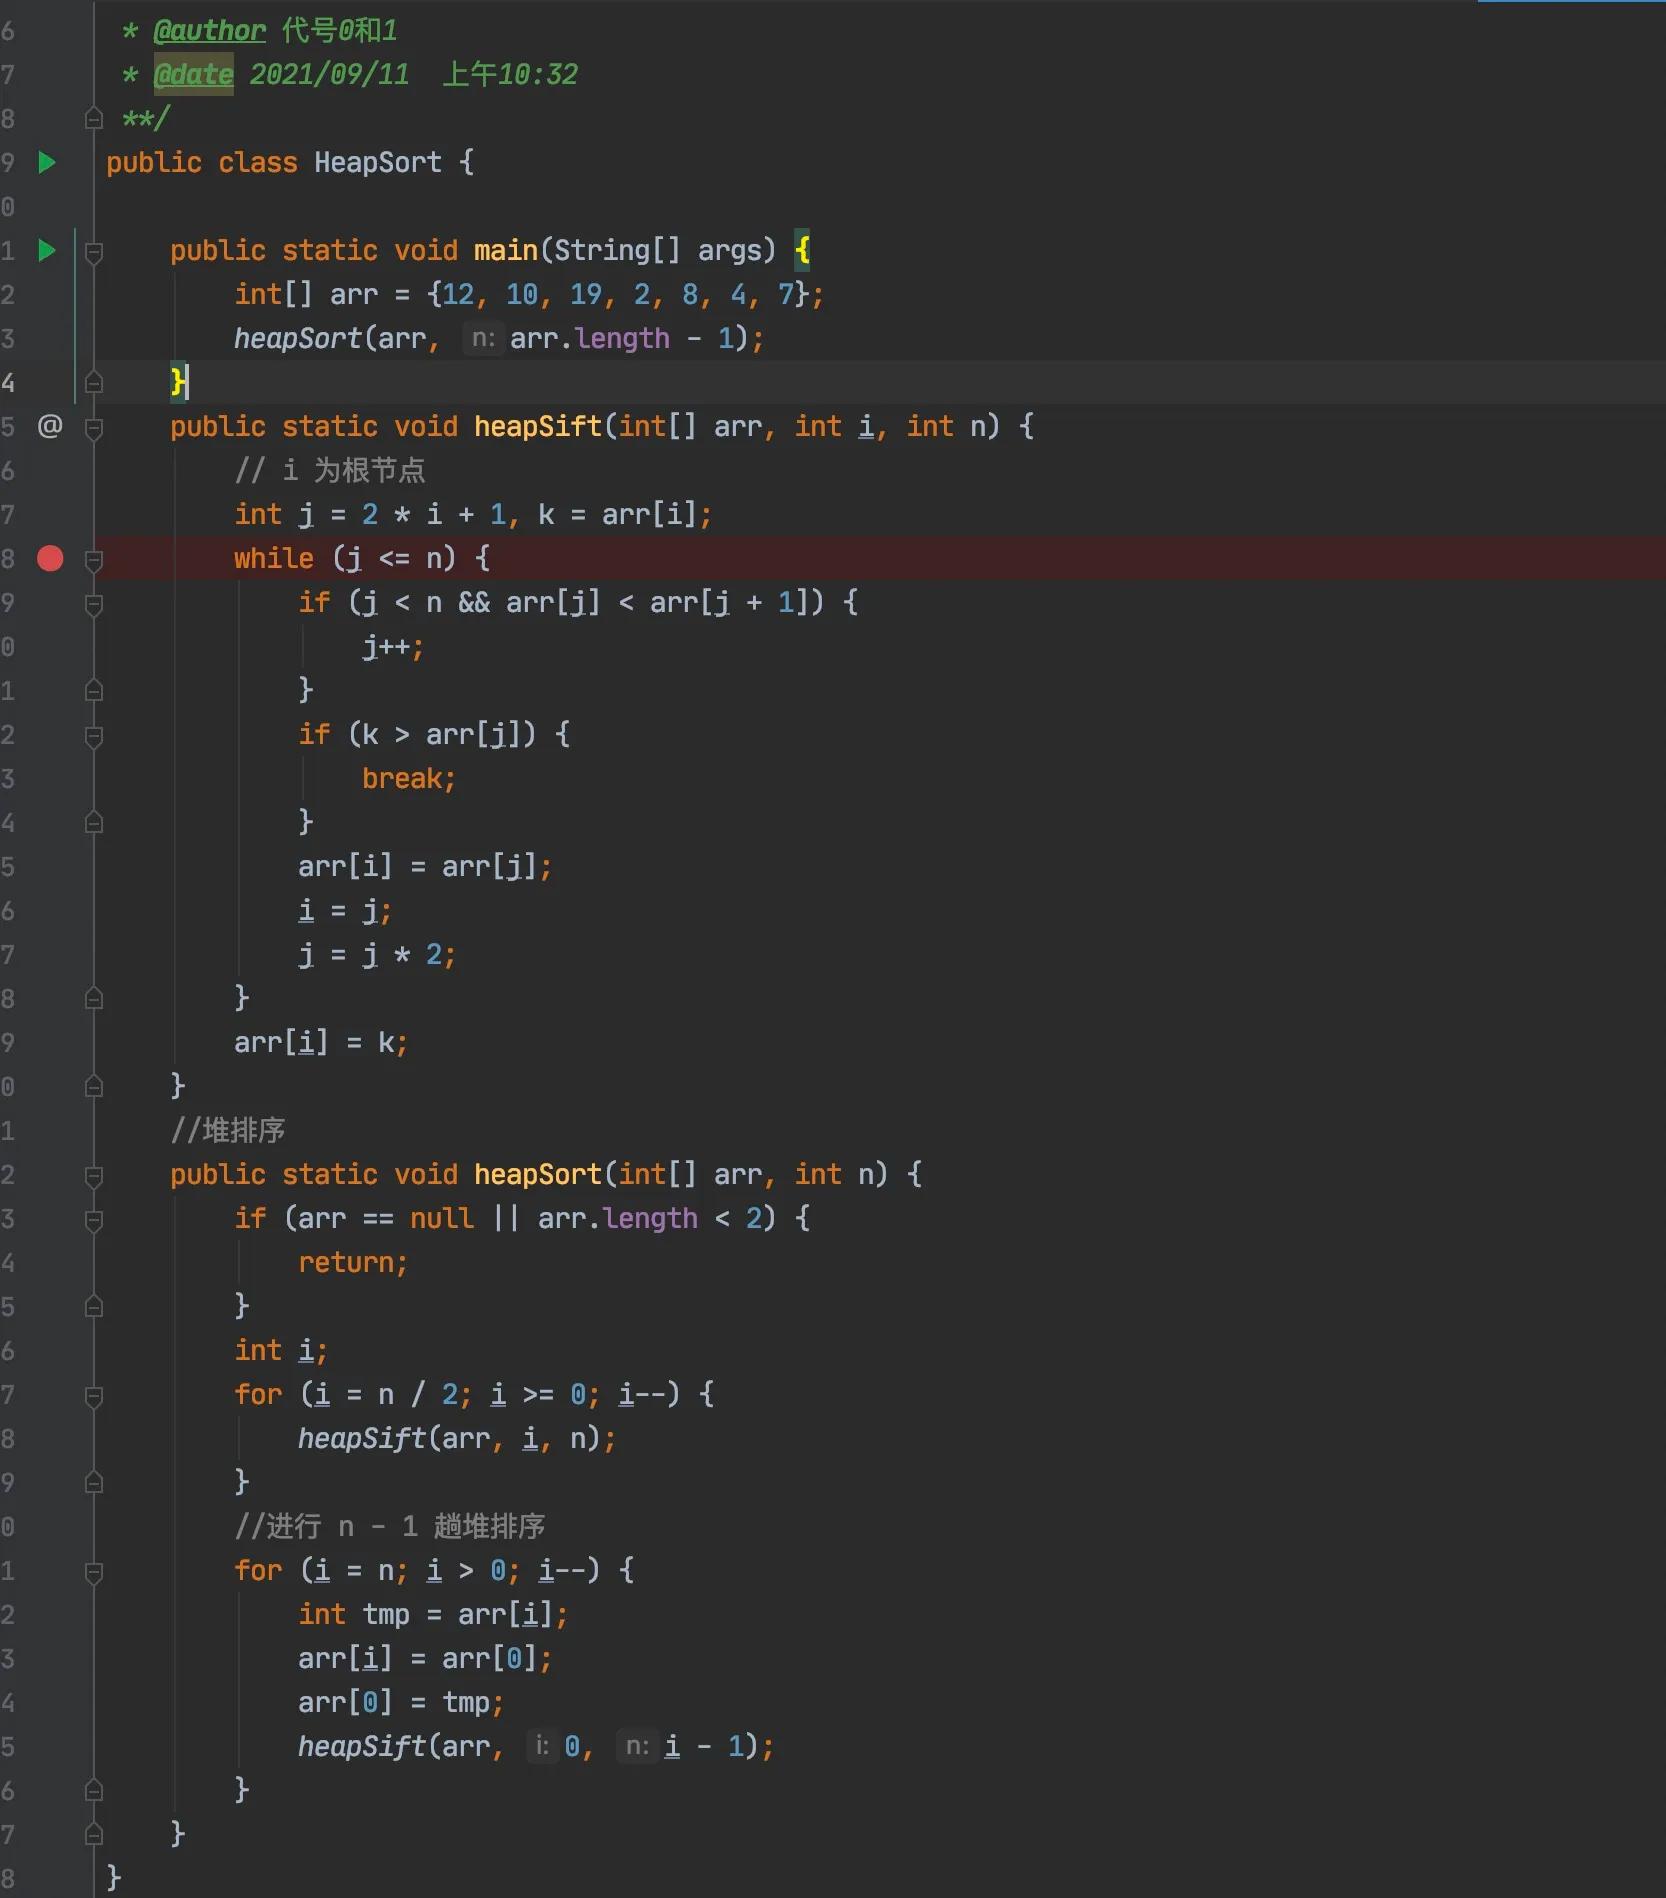Fold the doc comment at its end marker
This screenshot has width=1666, height=1898.
pos(94,118)
